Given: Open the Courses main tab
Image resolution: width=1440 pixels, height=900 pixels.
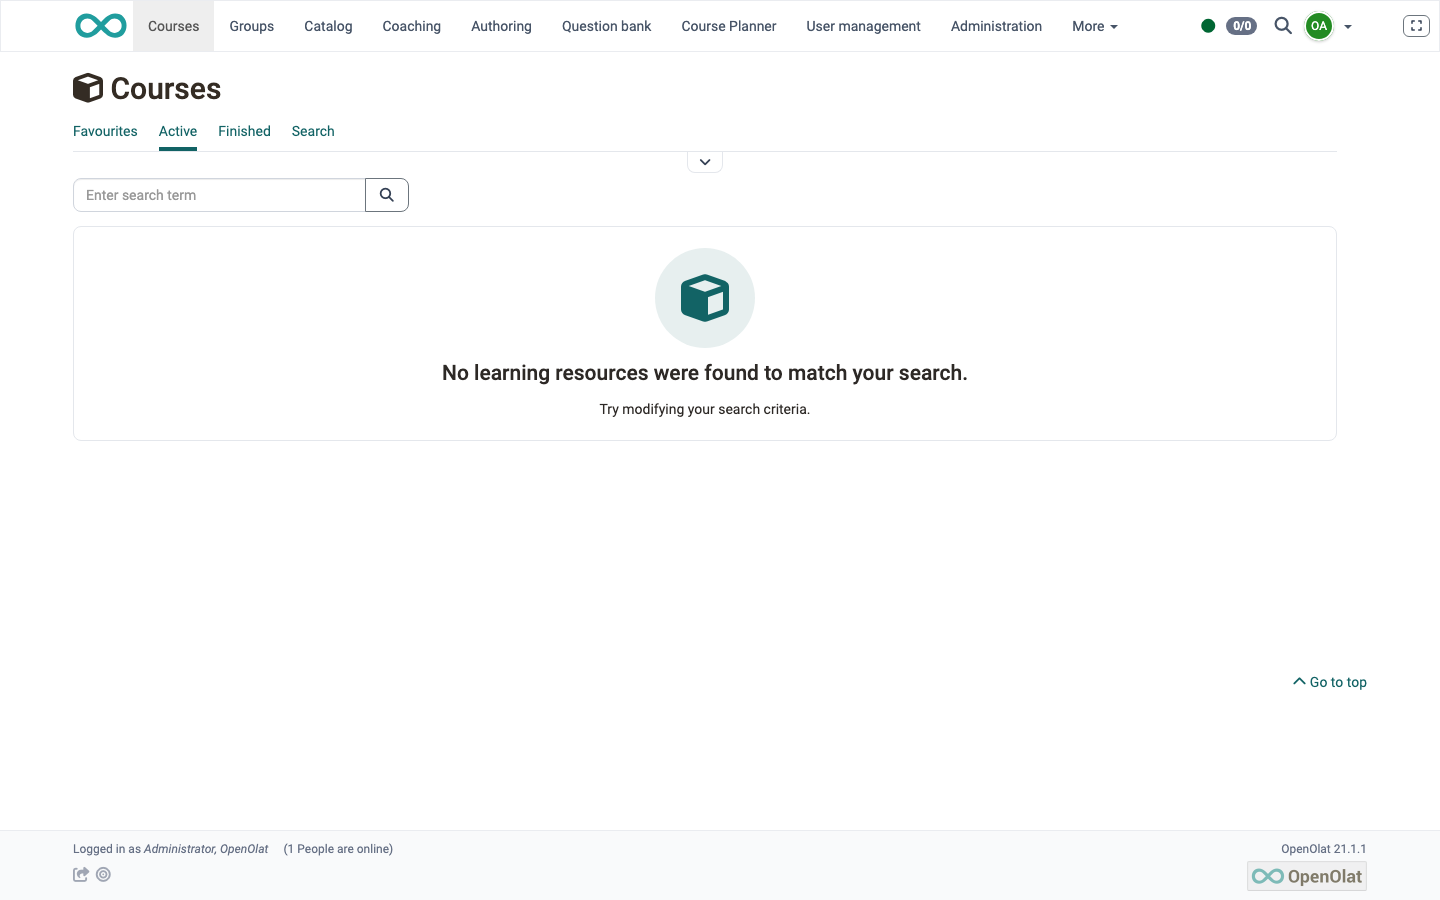Looking at the screenshot, I should (x=174, y=26).
